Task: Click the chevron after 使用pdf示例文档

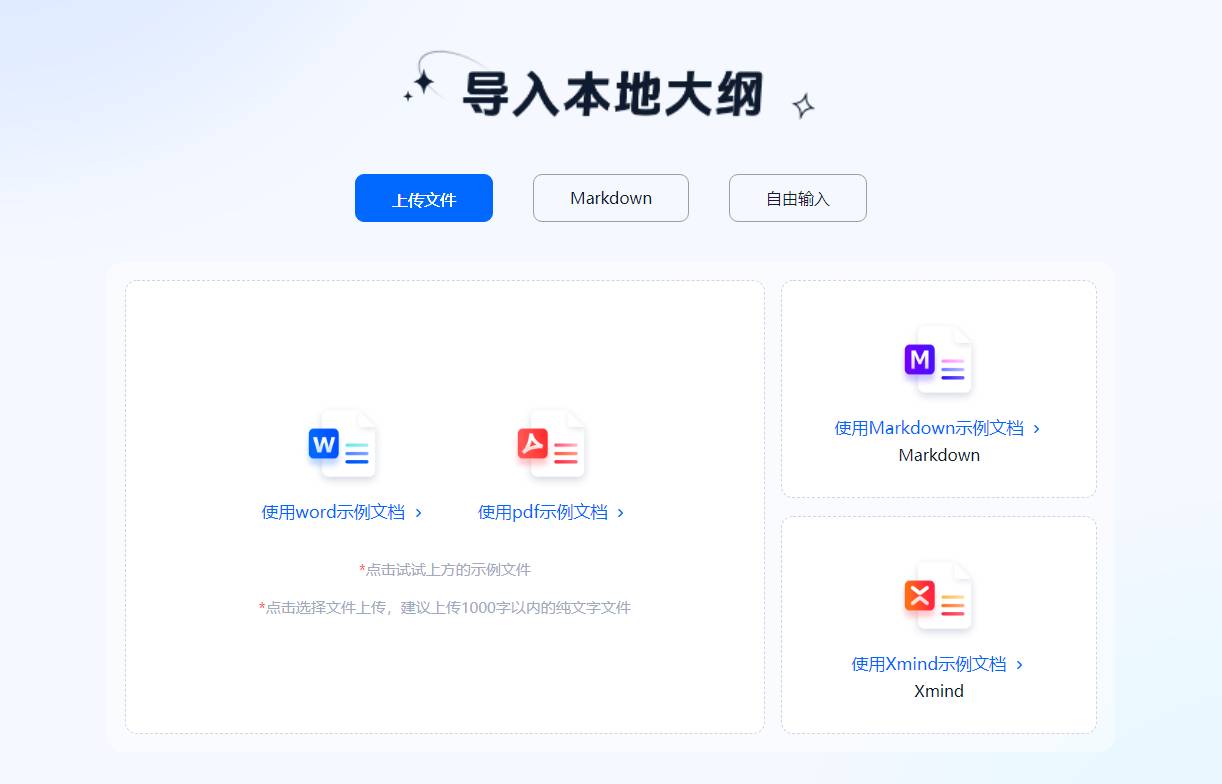Action: point(621,513)
